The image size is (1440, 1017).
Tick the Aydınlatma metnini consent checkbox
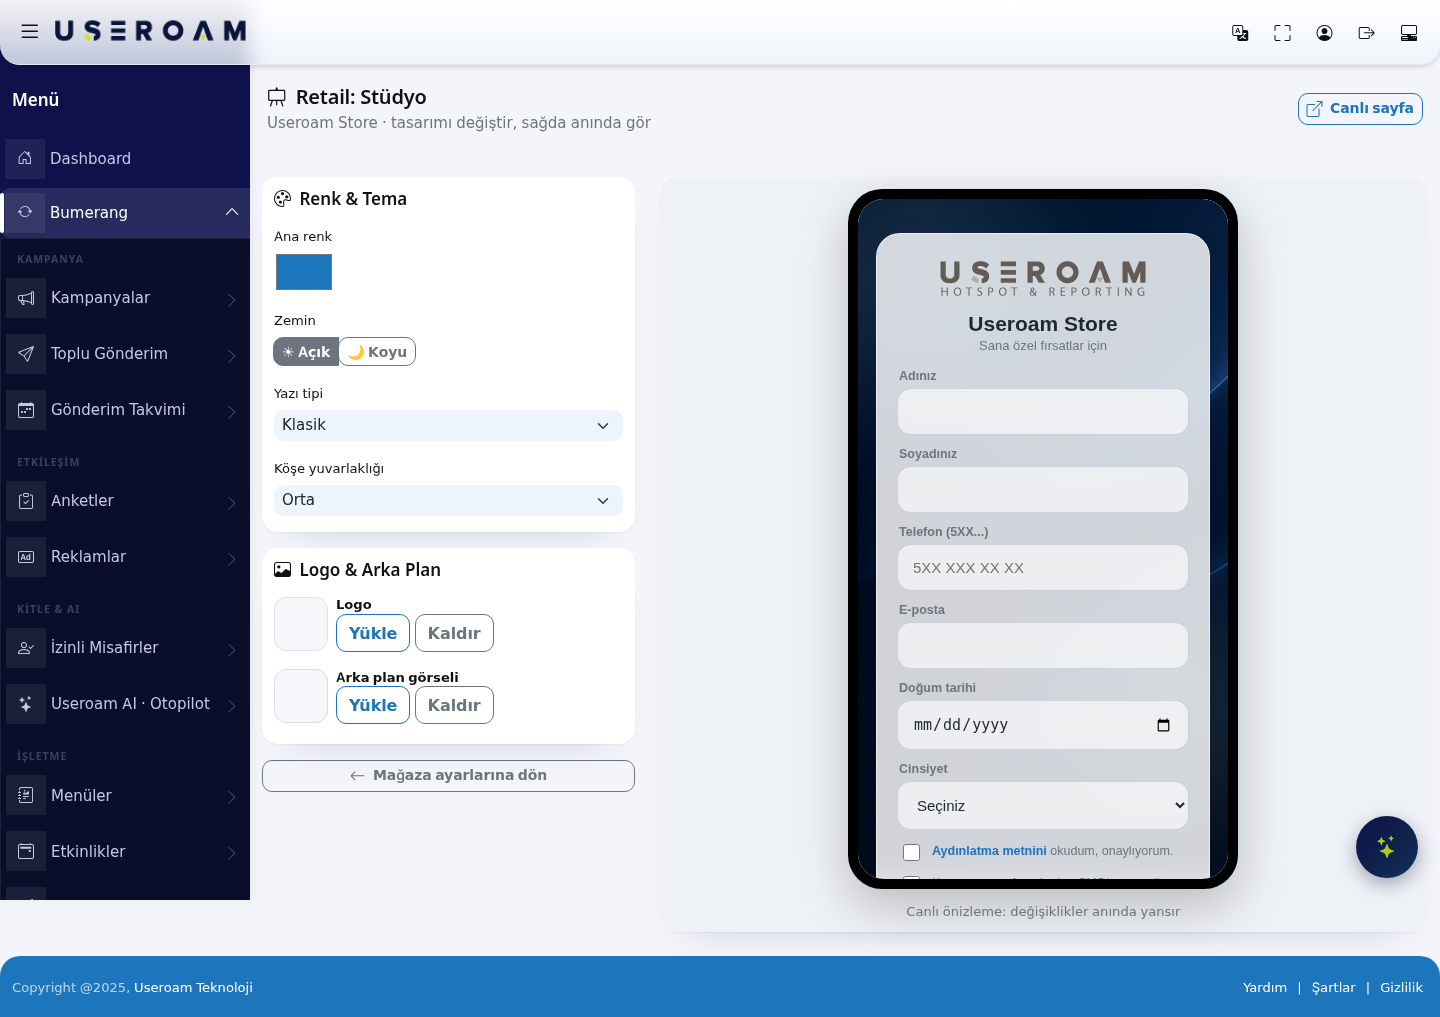[x=911, y=852]
